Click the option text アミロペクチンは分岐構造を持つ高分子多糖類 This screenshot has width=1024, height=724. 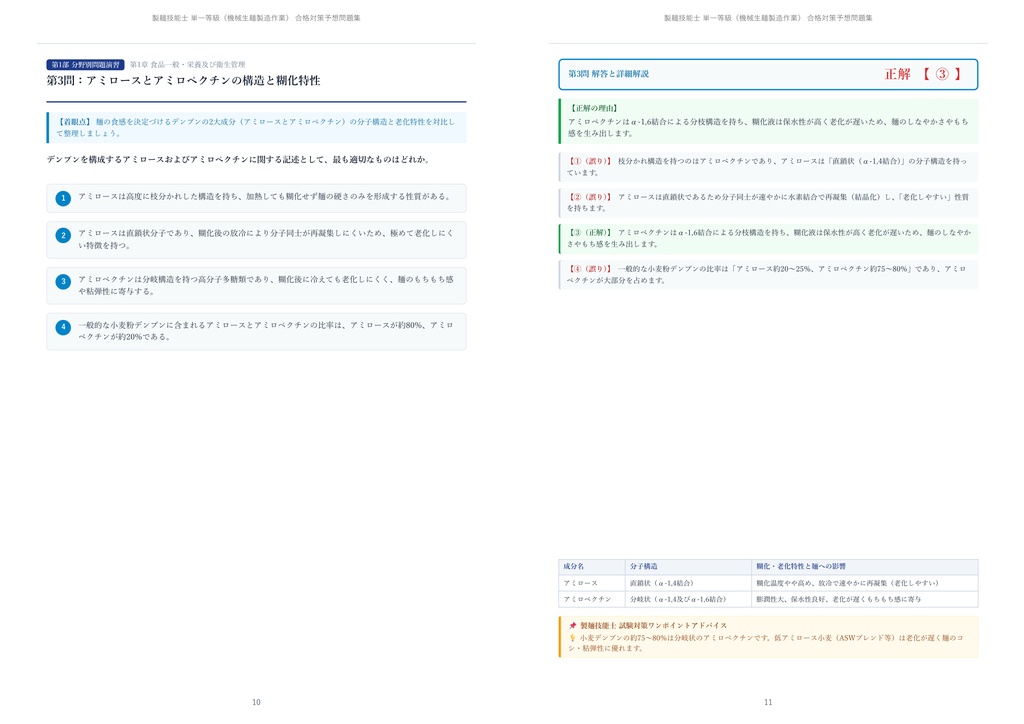click(x=266, y=285)
